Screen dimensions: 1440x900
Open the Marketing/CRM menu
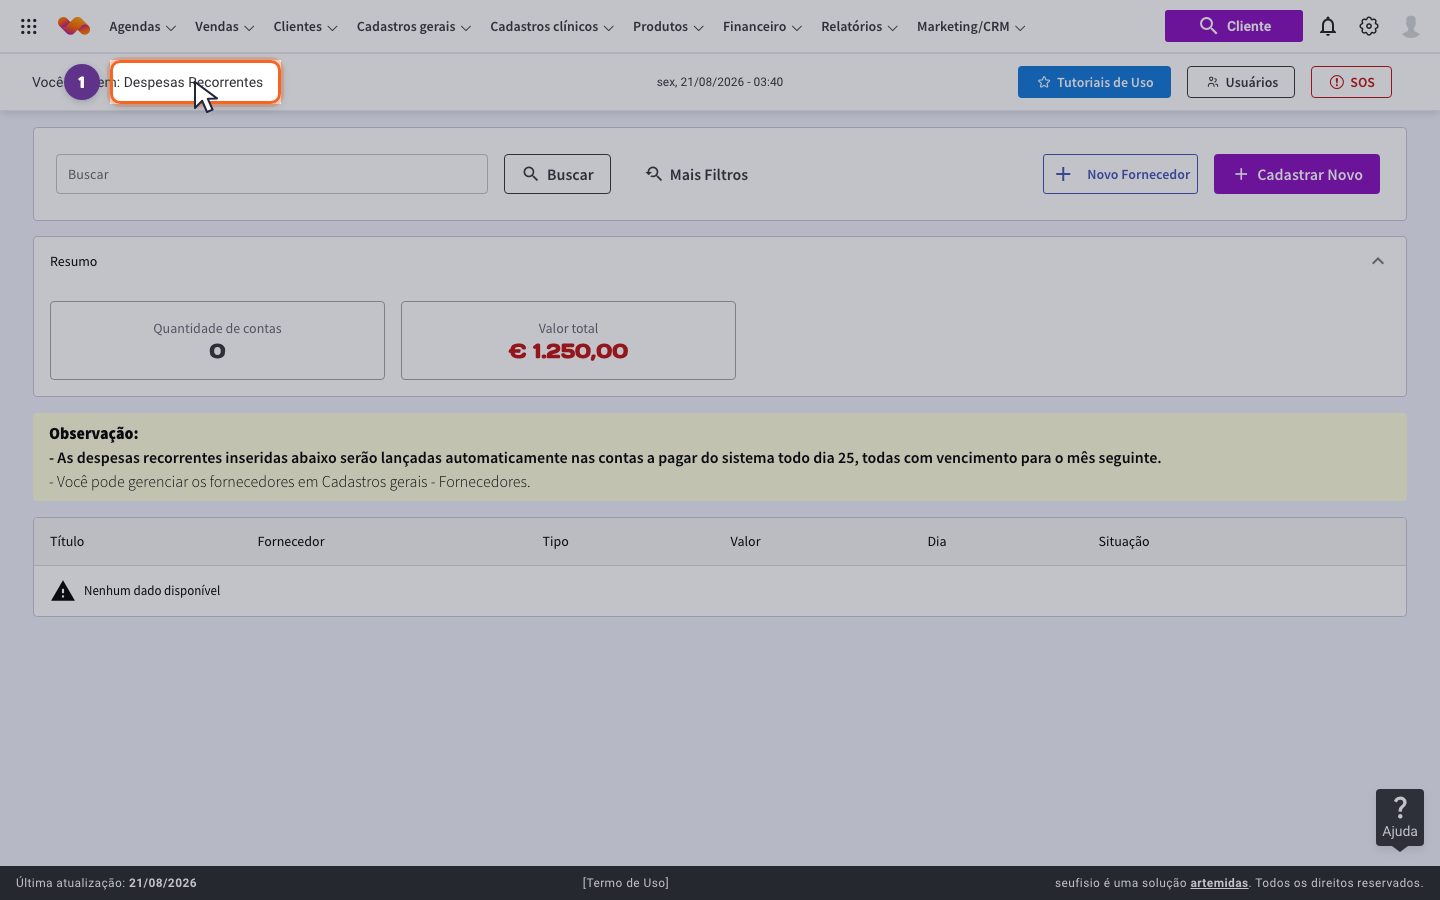pos(971,27)
